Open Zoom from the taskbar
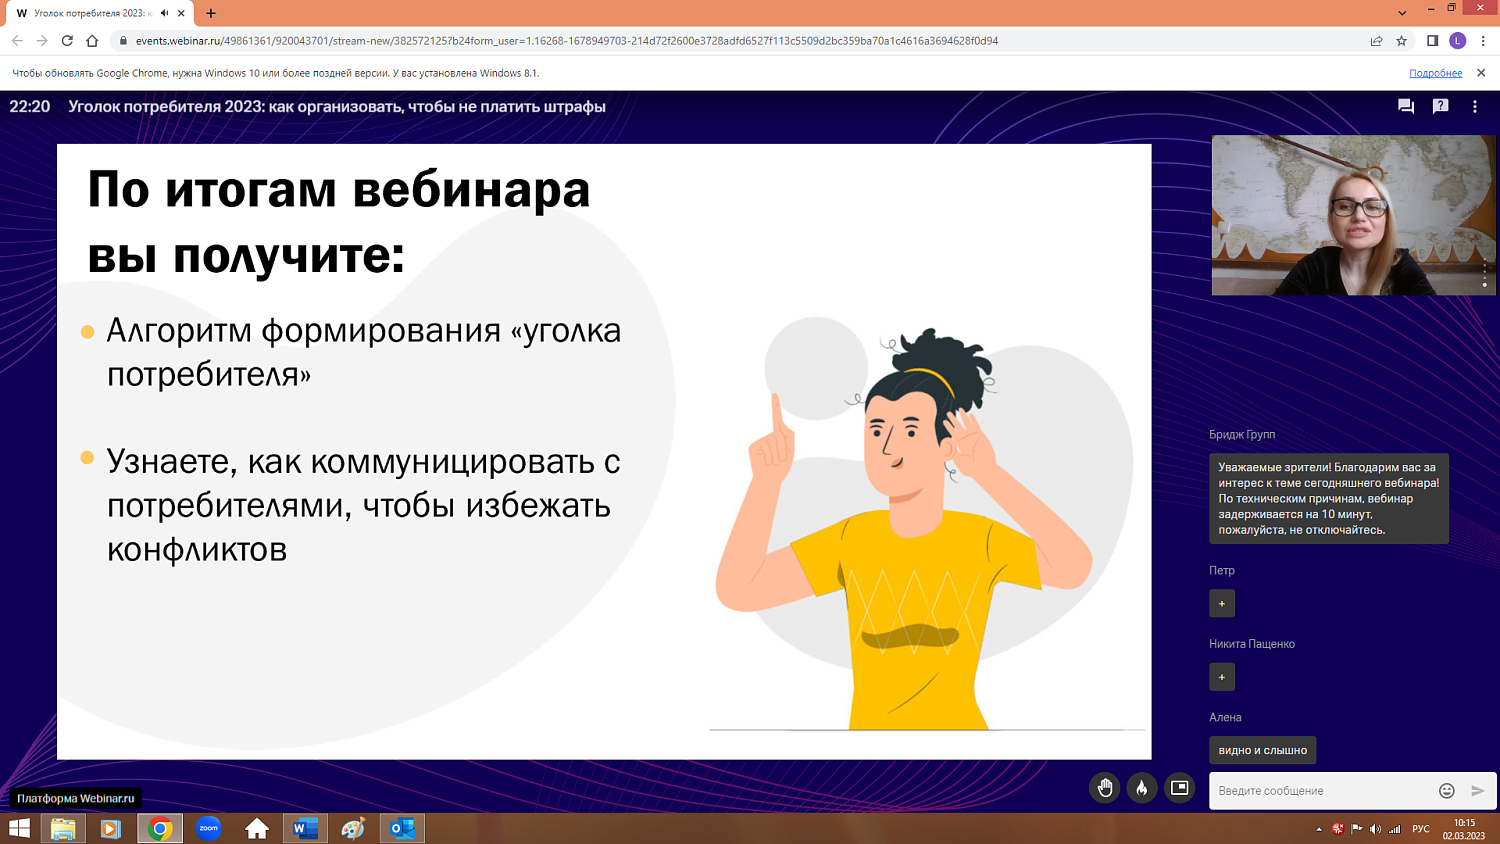Viewport: 1500px width, 844px height. [x=206, y=828]
